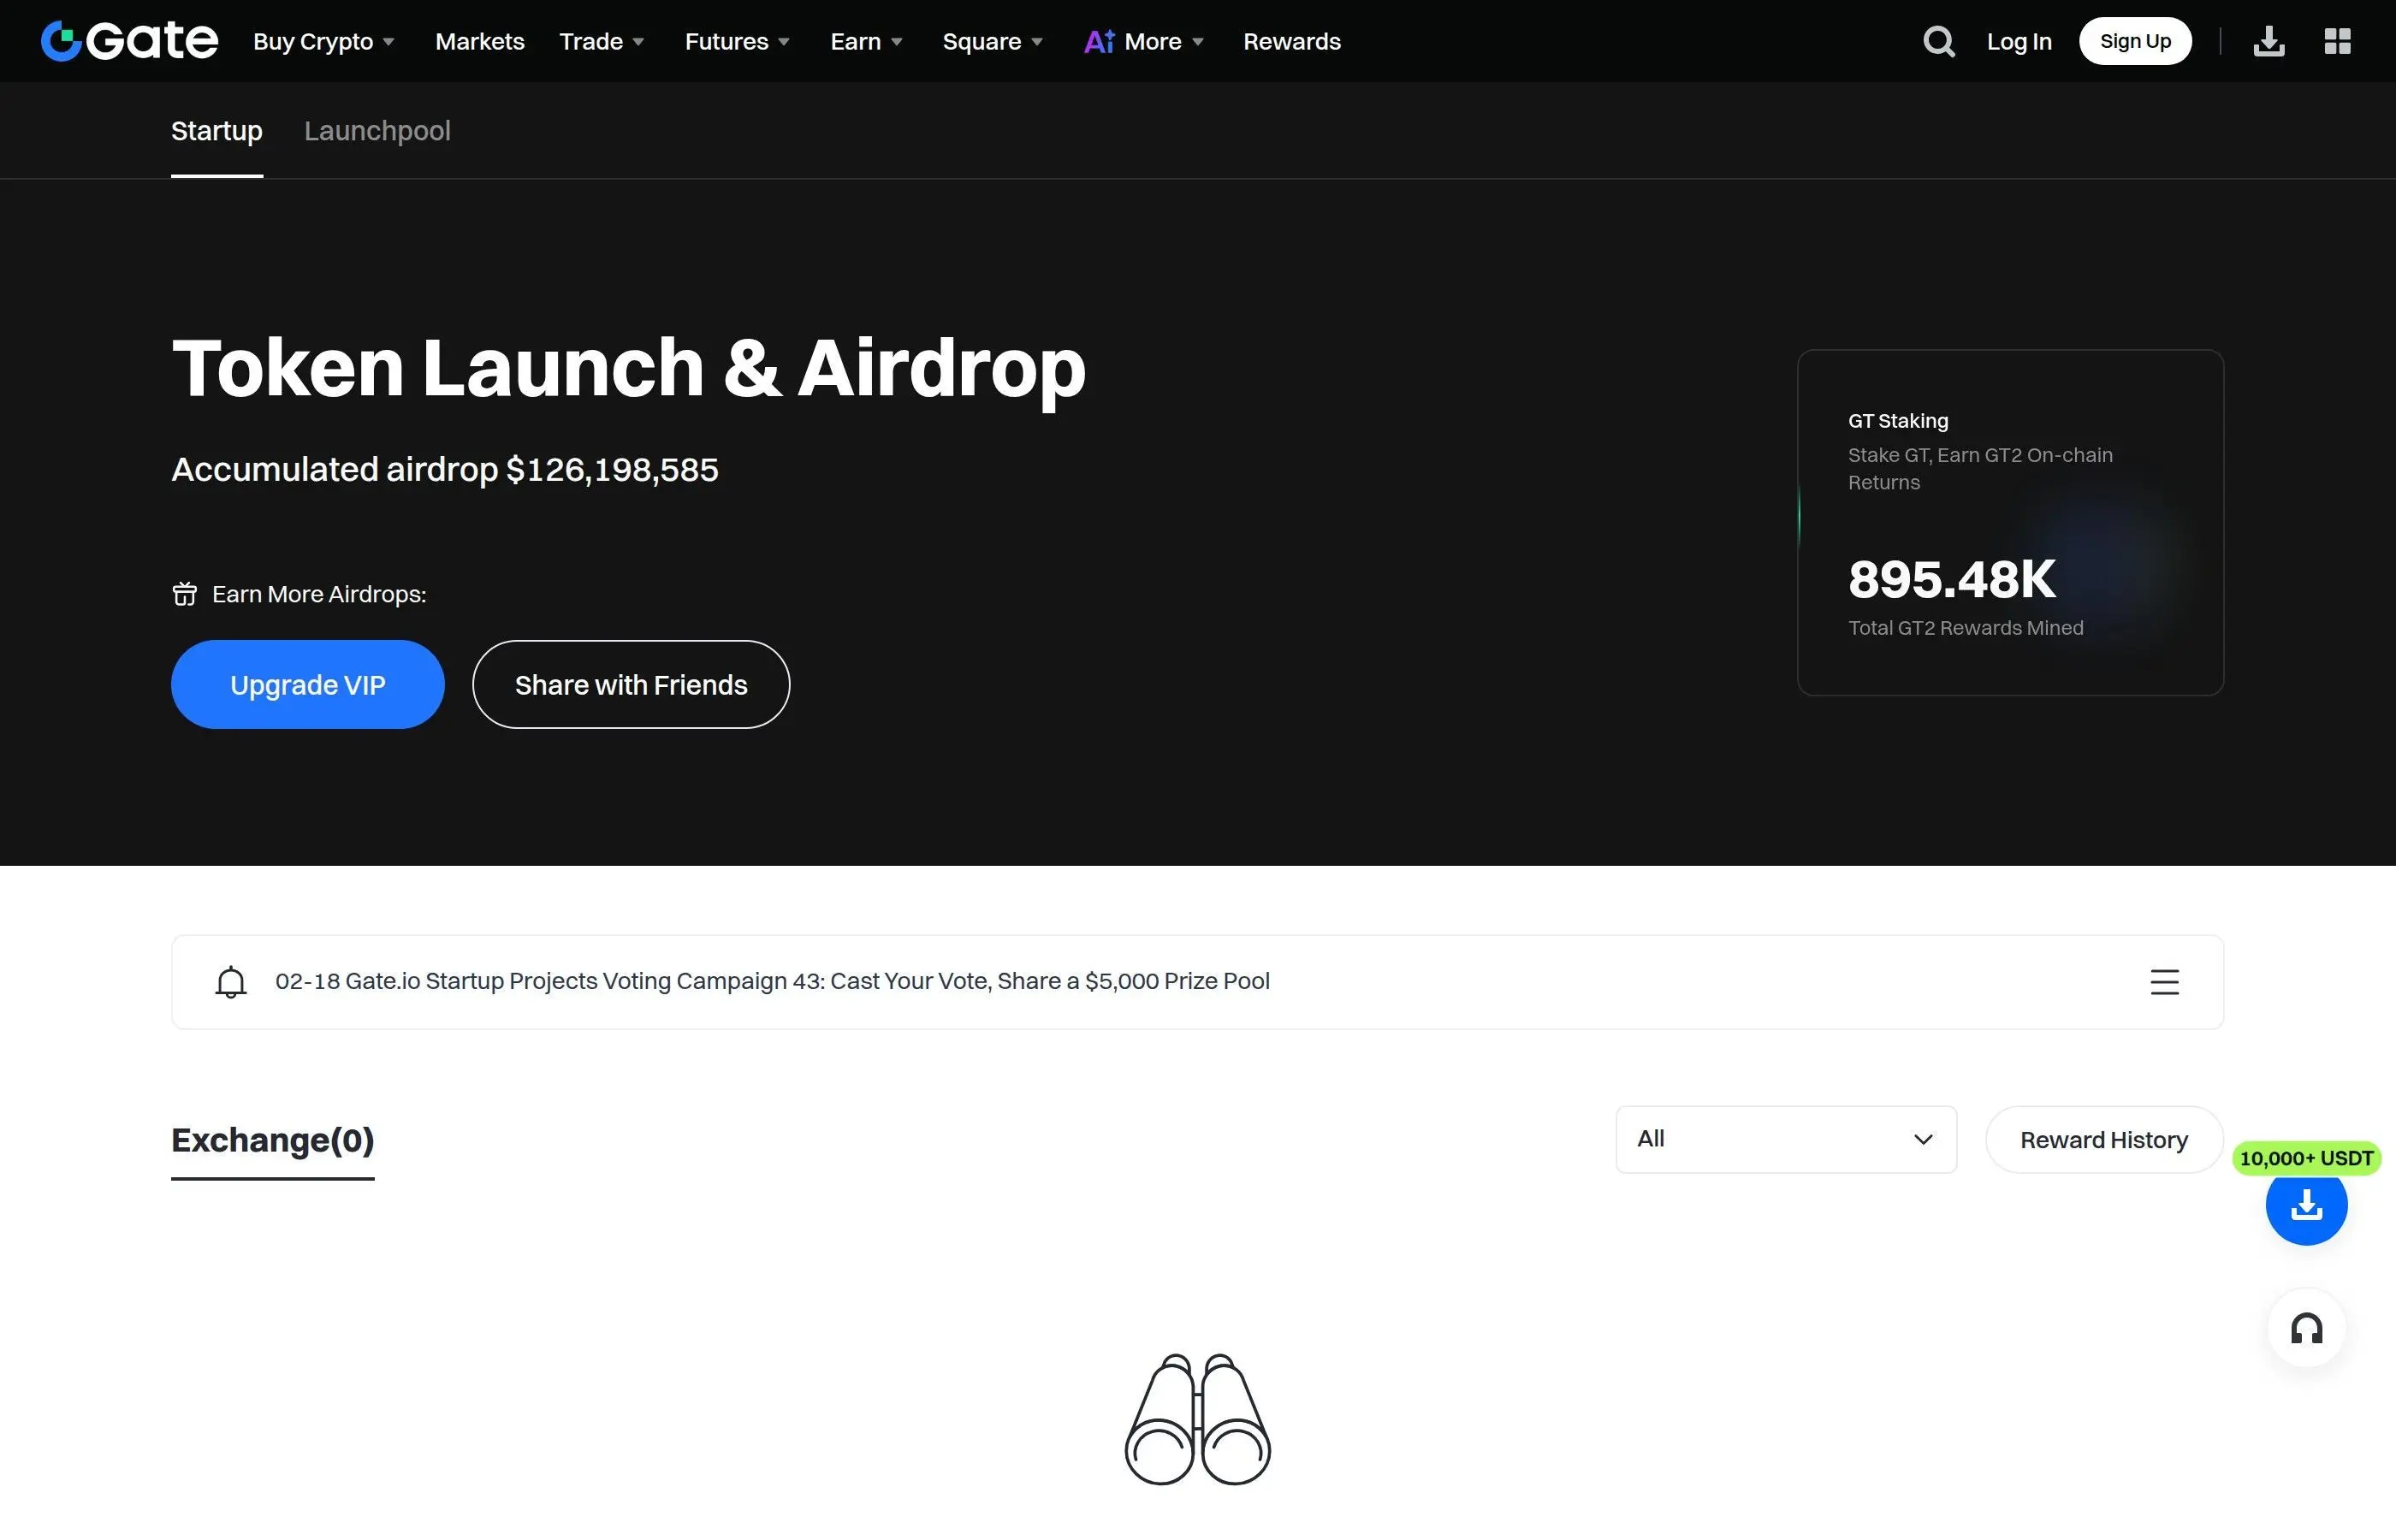Click the 895.48K rewards value
Image resolution: width=2396 pixels, height=1540 pixels.
1951,579
